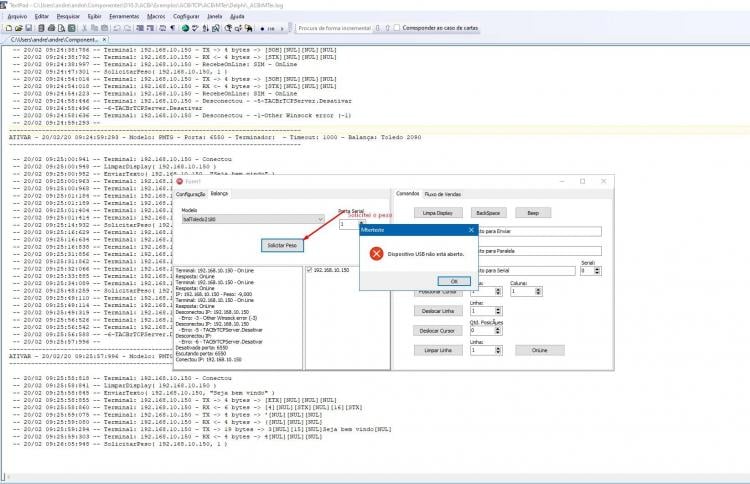
Task: Uncheck terminal 192.168.10.150 in list
Action: tap(309, 270)
